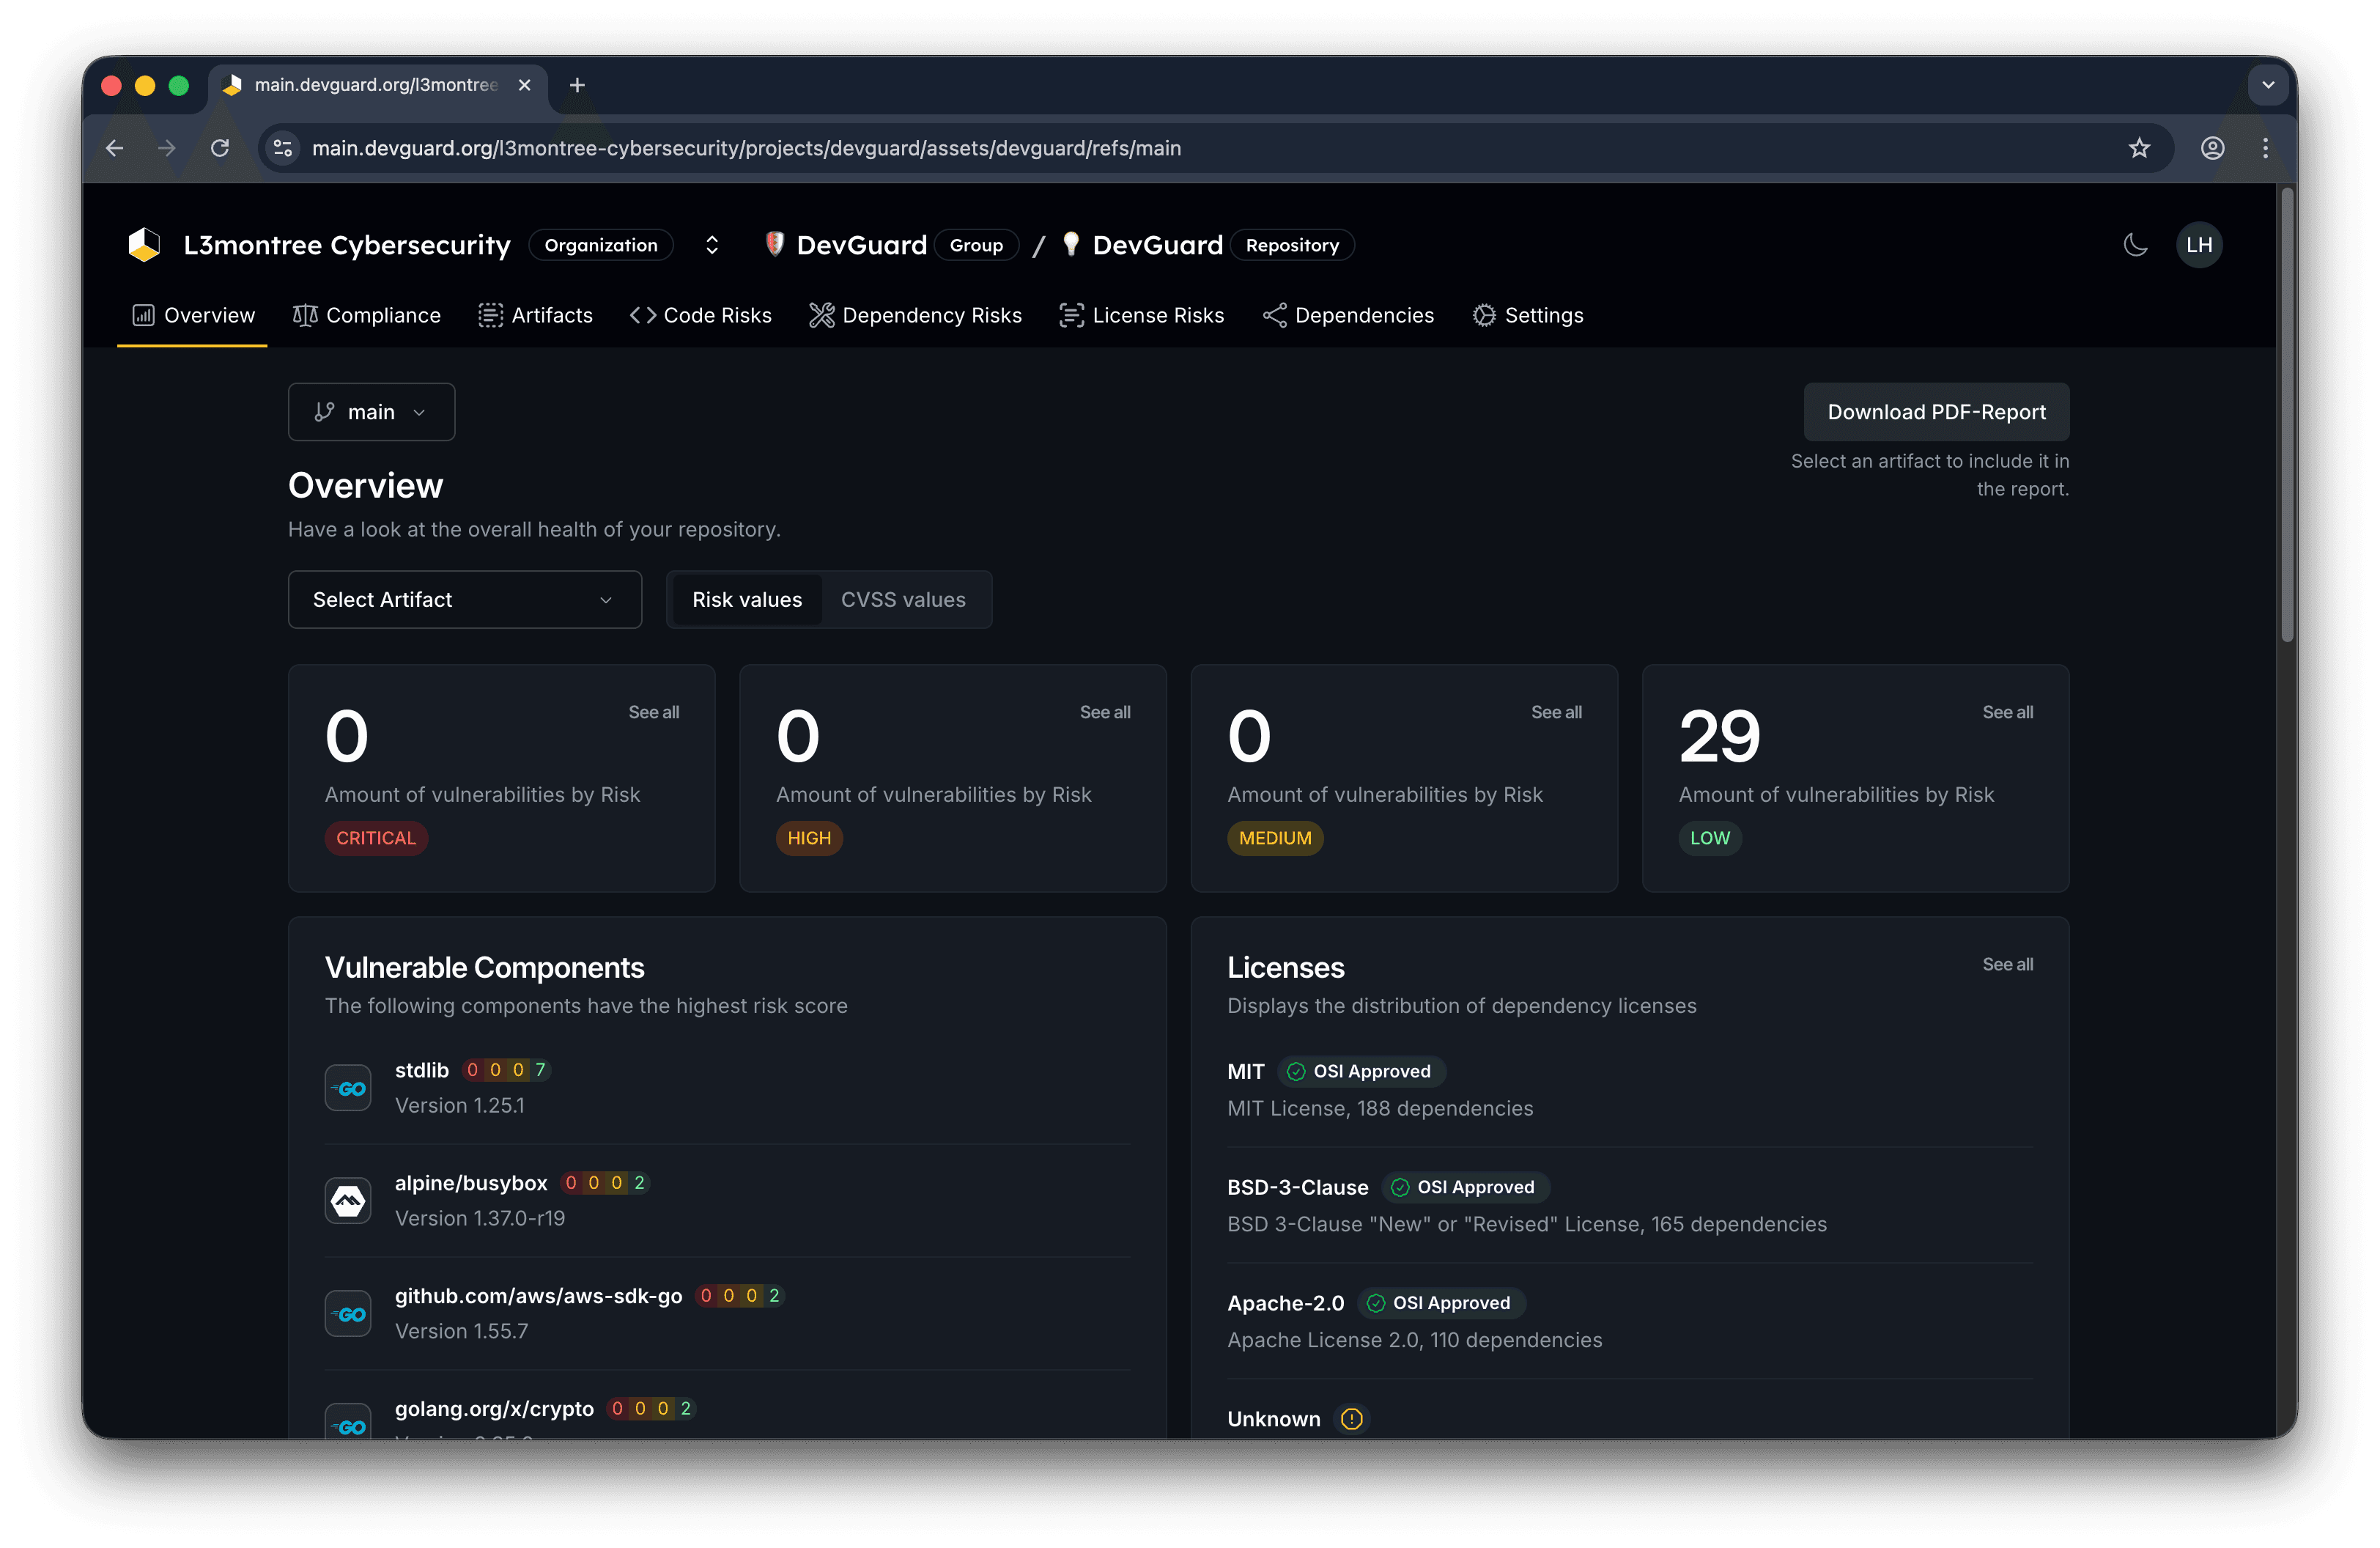Screen dimensions: 2380x1548
Task: Open the LH user avatar
Action: coord(2199,244)
